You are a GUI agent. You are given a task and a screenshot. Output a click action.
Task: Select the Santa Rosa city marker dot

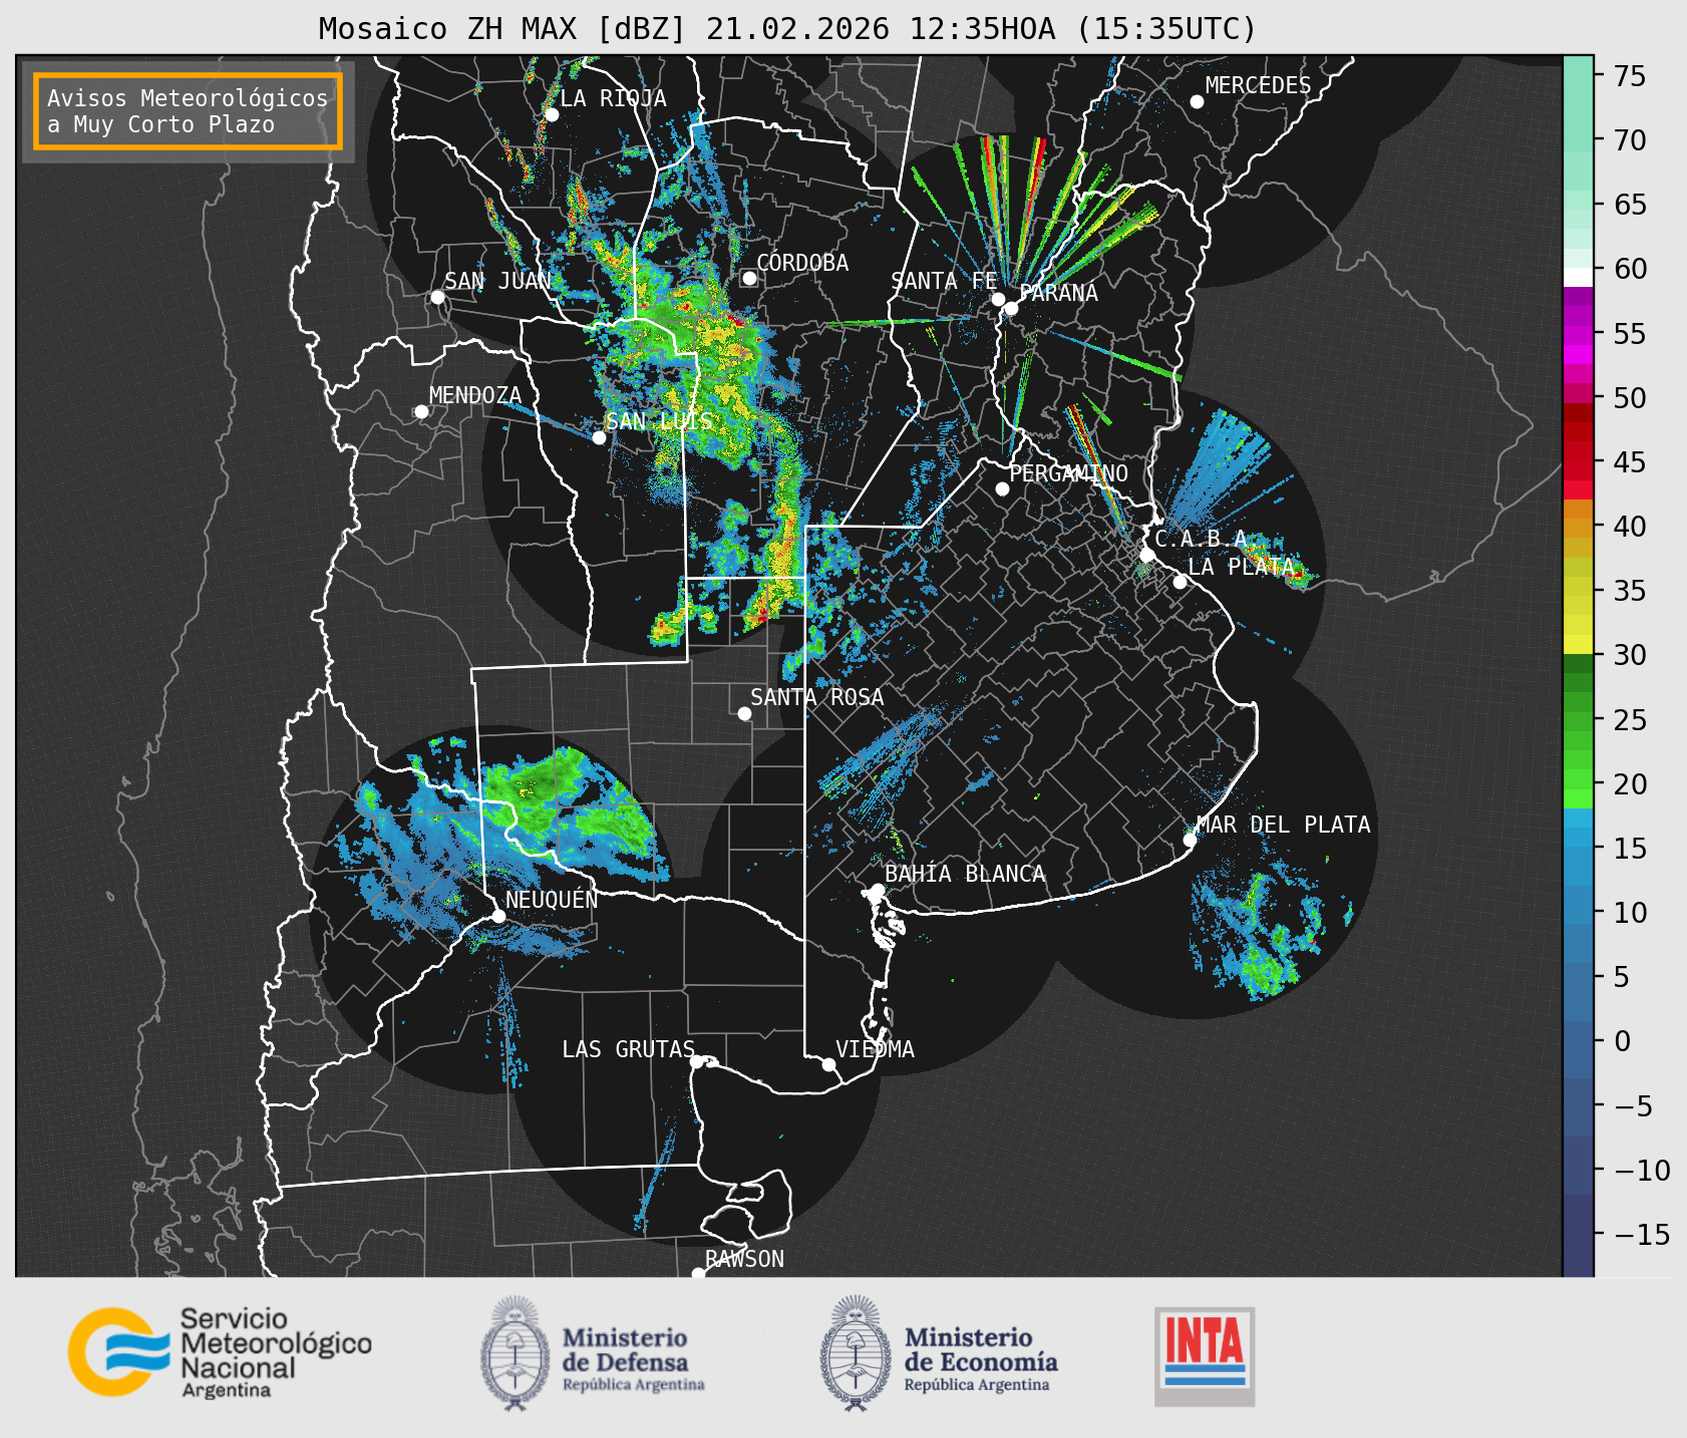coord(744,713)
